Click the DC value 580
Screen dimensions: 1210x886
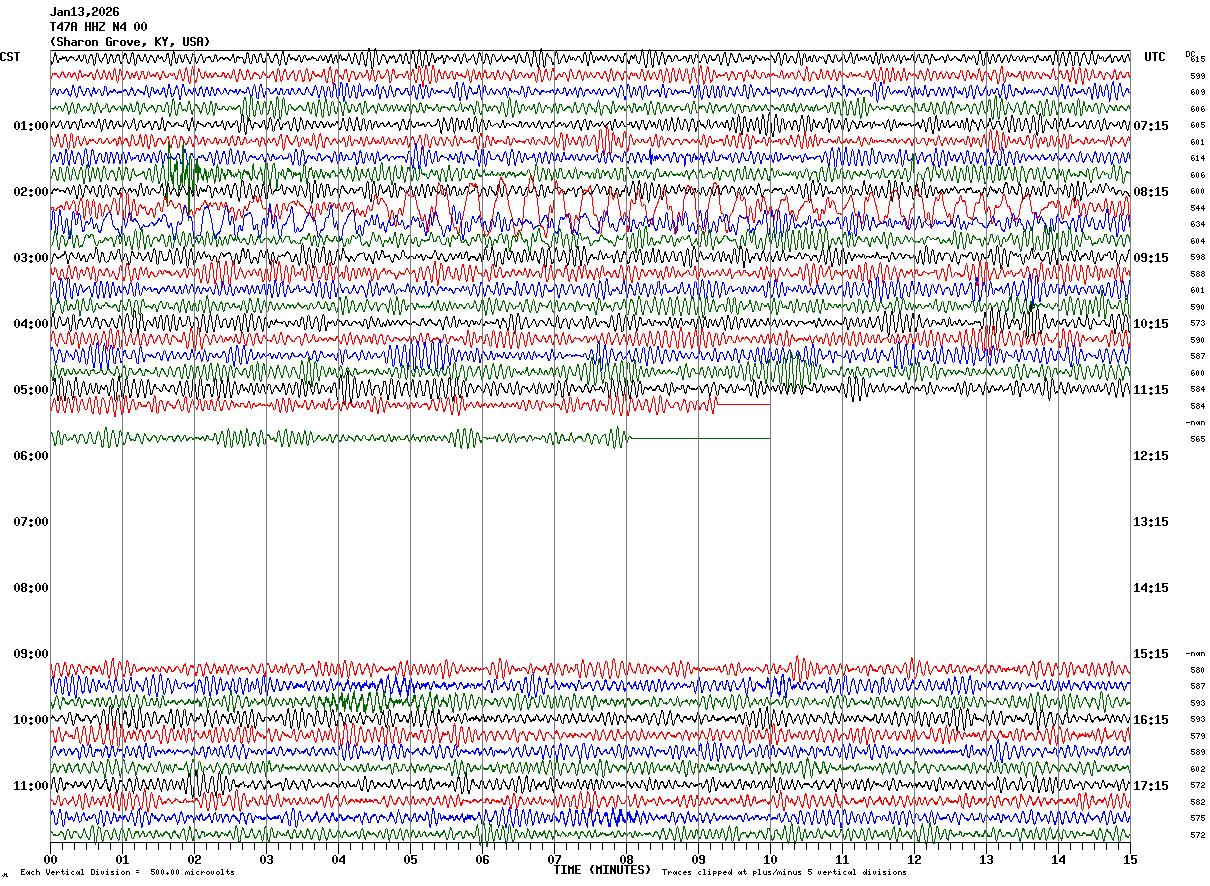pyautogui.click(x=1197, y=670)
